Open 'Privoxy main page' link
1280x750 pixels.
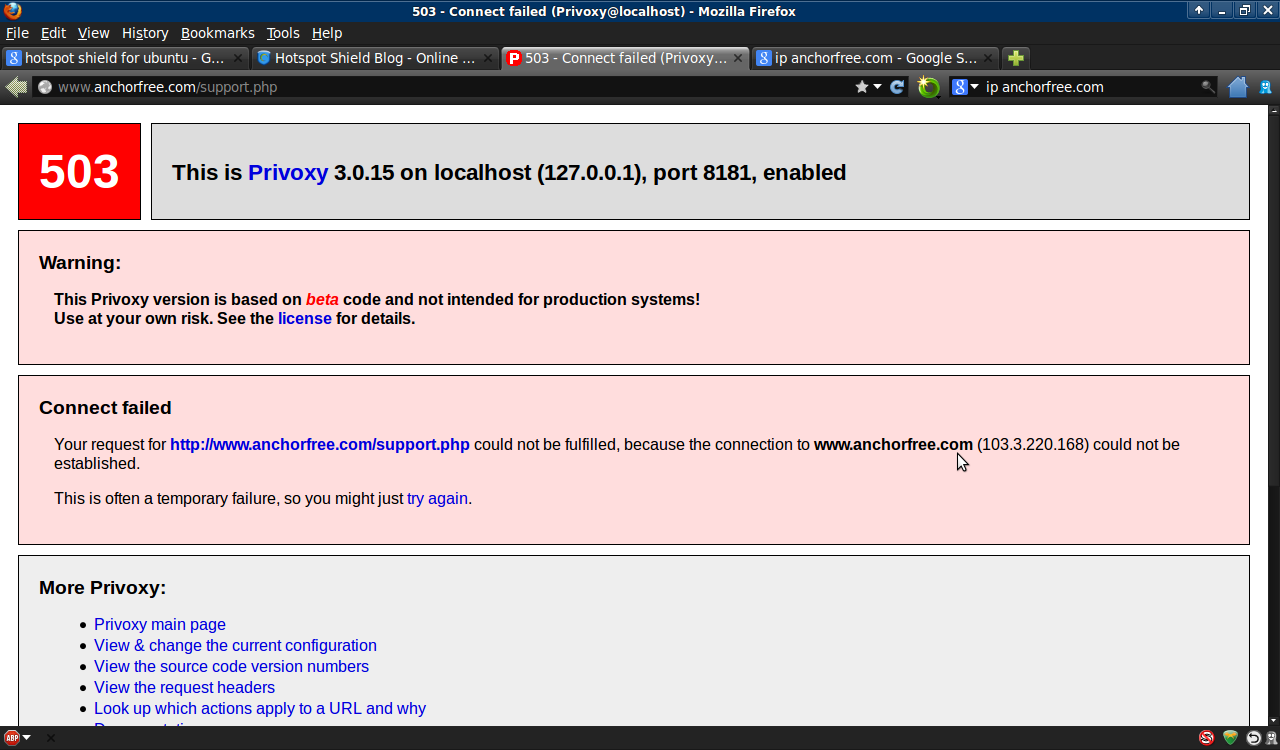coord(160,624)
